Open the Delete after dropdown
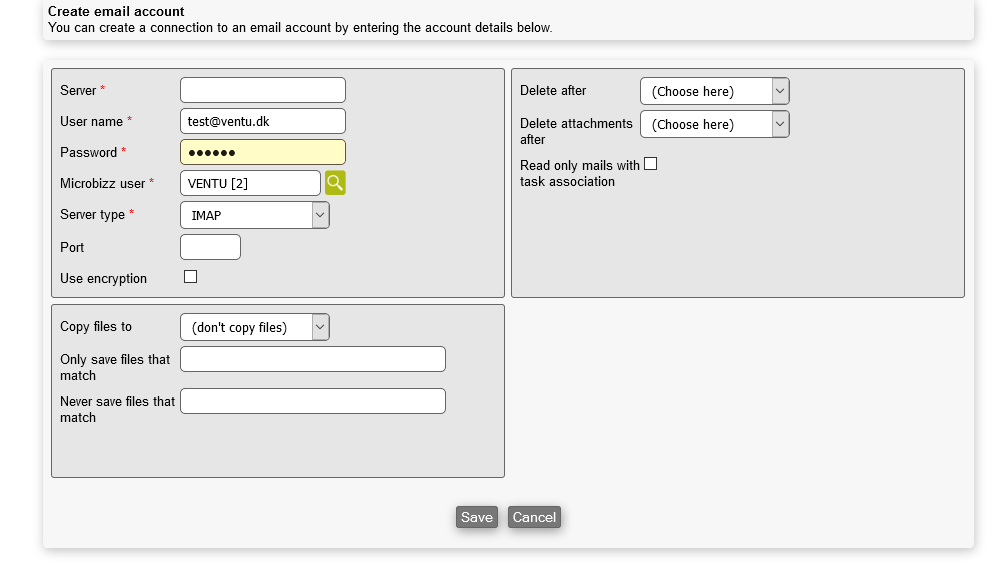The width and height of the screenshot is (1006, 565). pyautogui.click(x=714, y=91)
